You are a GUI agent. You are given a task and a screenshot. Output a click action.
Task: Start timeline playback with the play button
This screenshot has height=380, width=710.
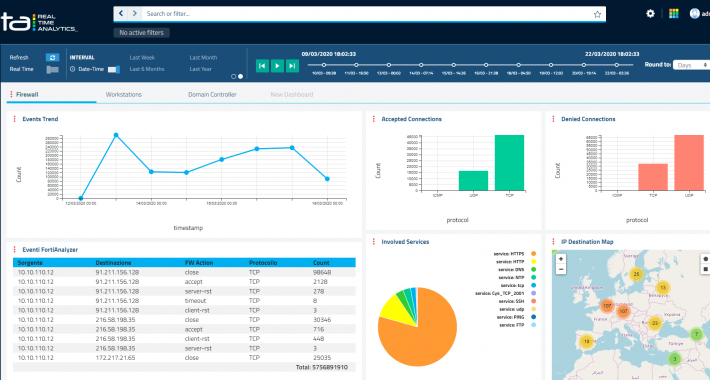pyautogui.click(x=277, y=66)
